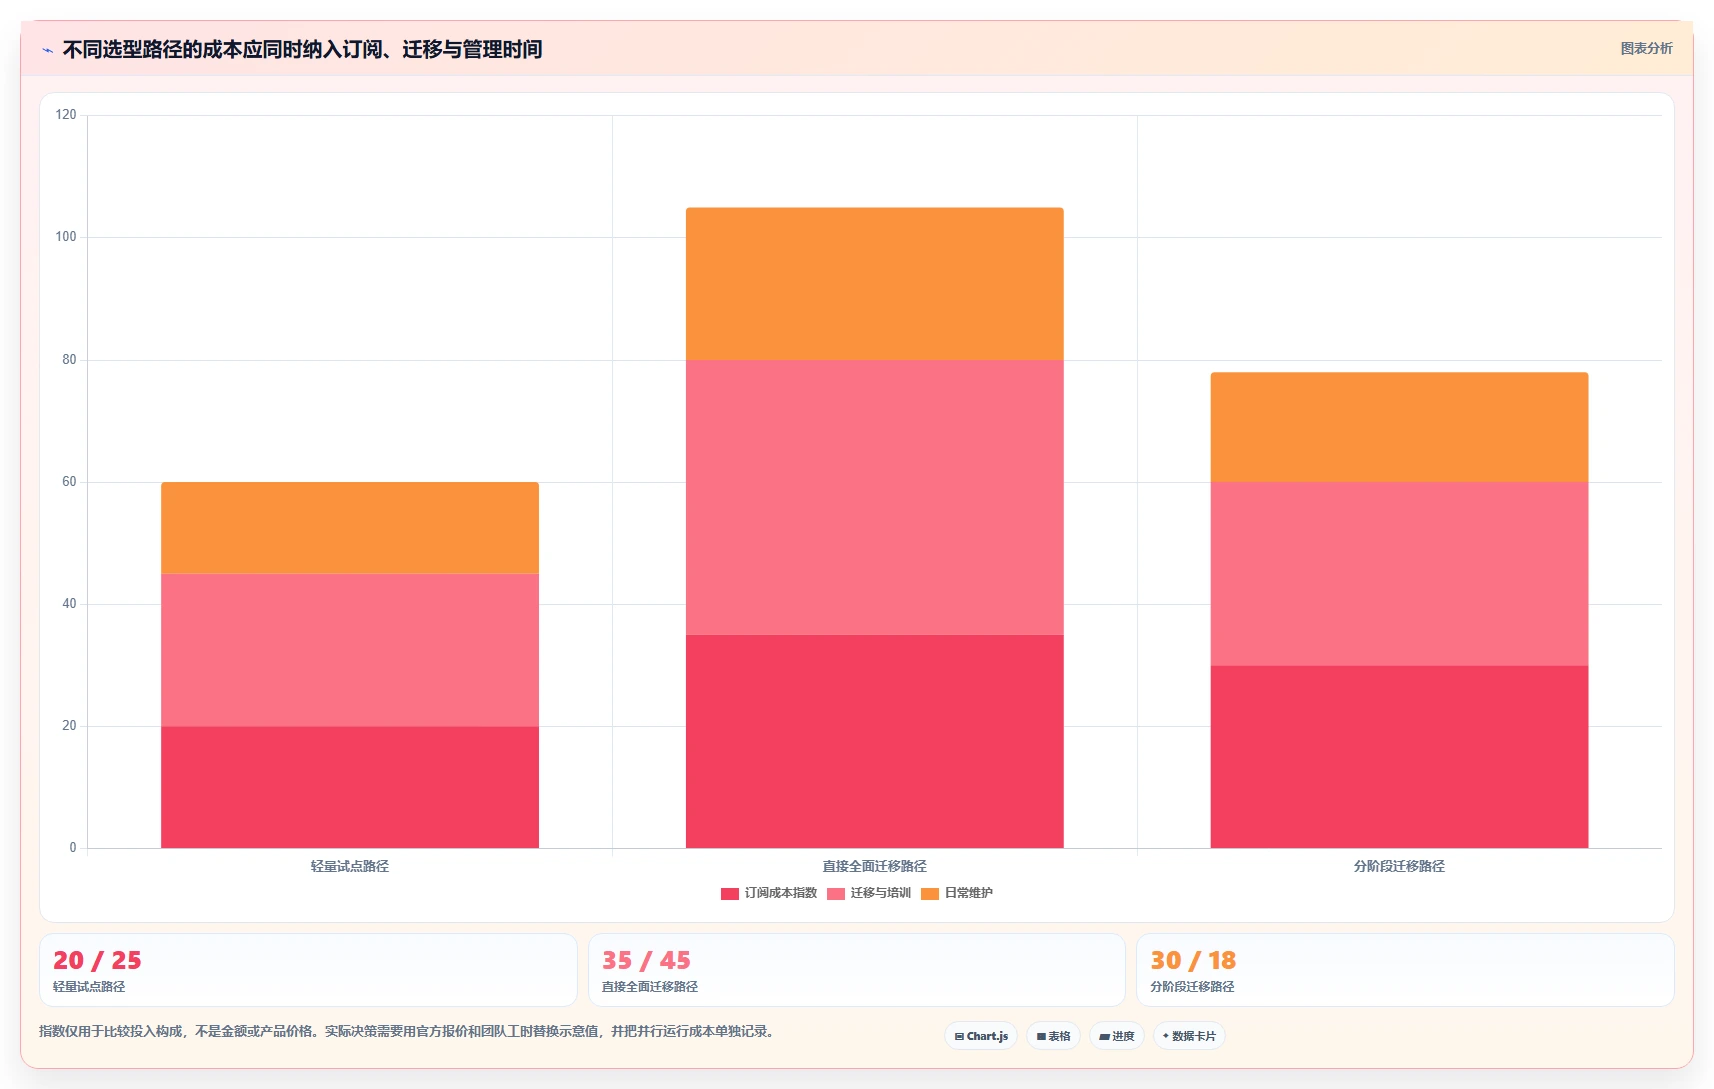Click 直接全面迁移路径 red bottom segment
1714x1089 pixels.
(x=875, y=741)
